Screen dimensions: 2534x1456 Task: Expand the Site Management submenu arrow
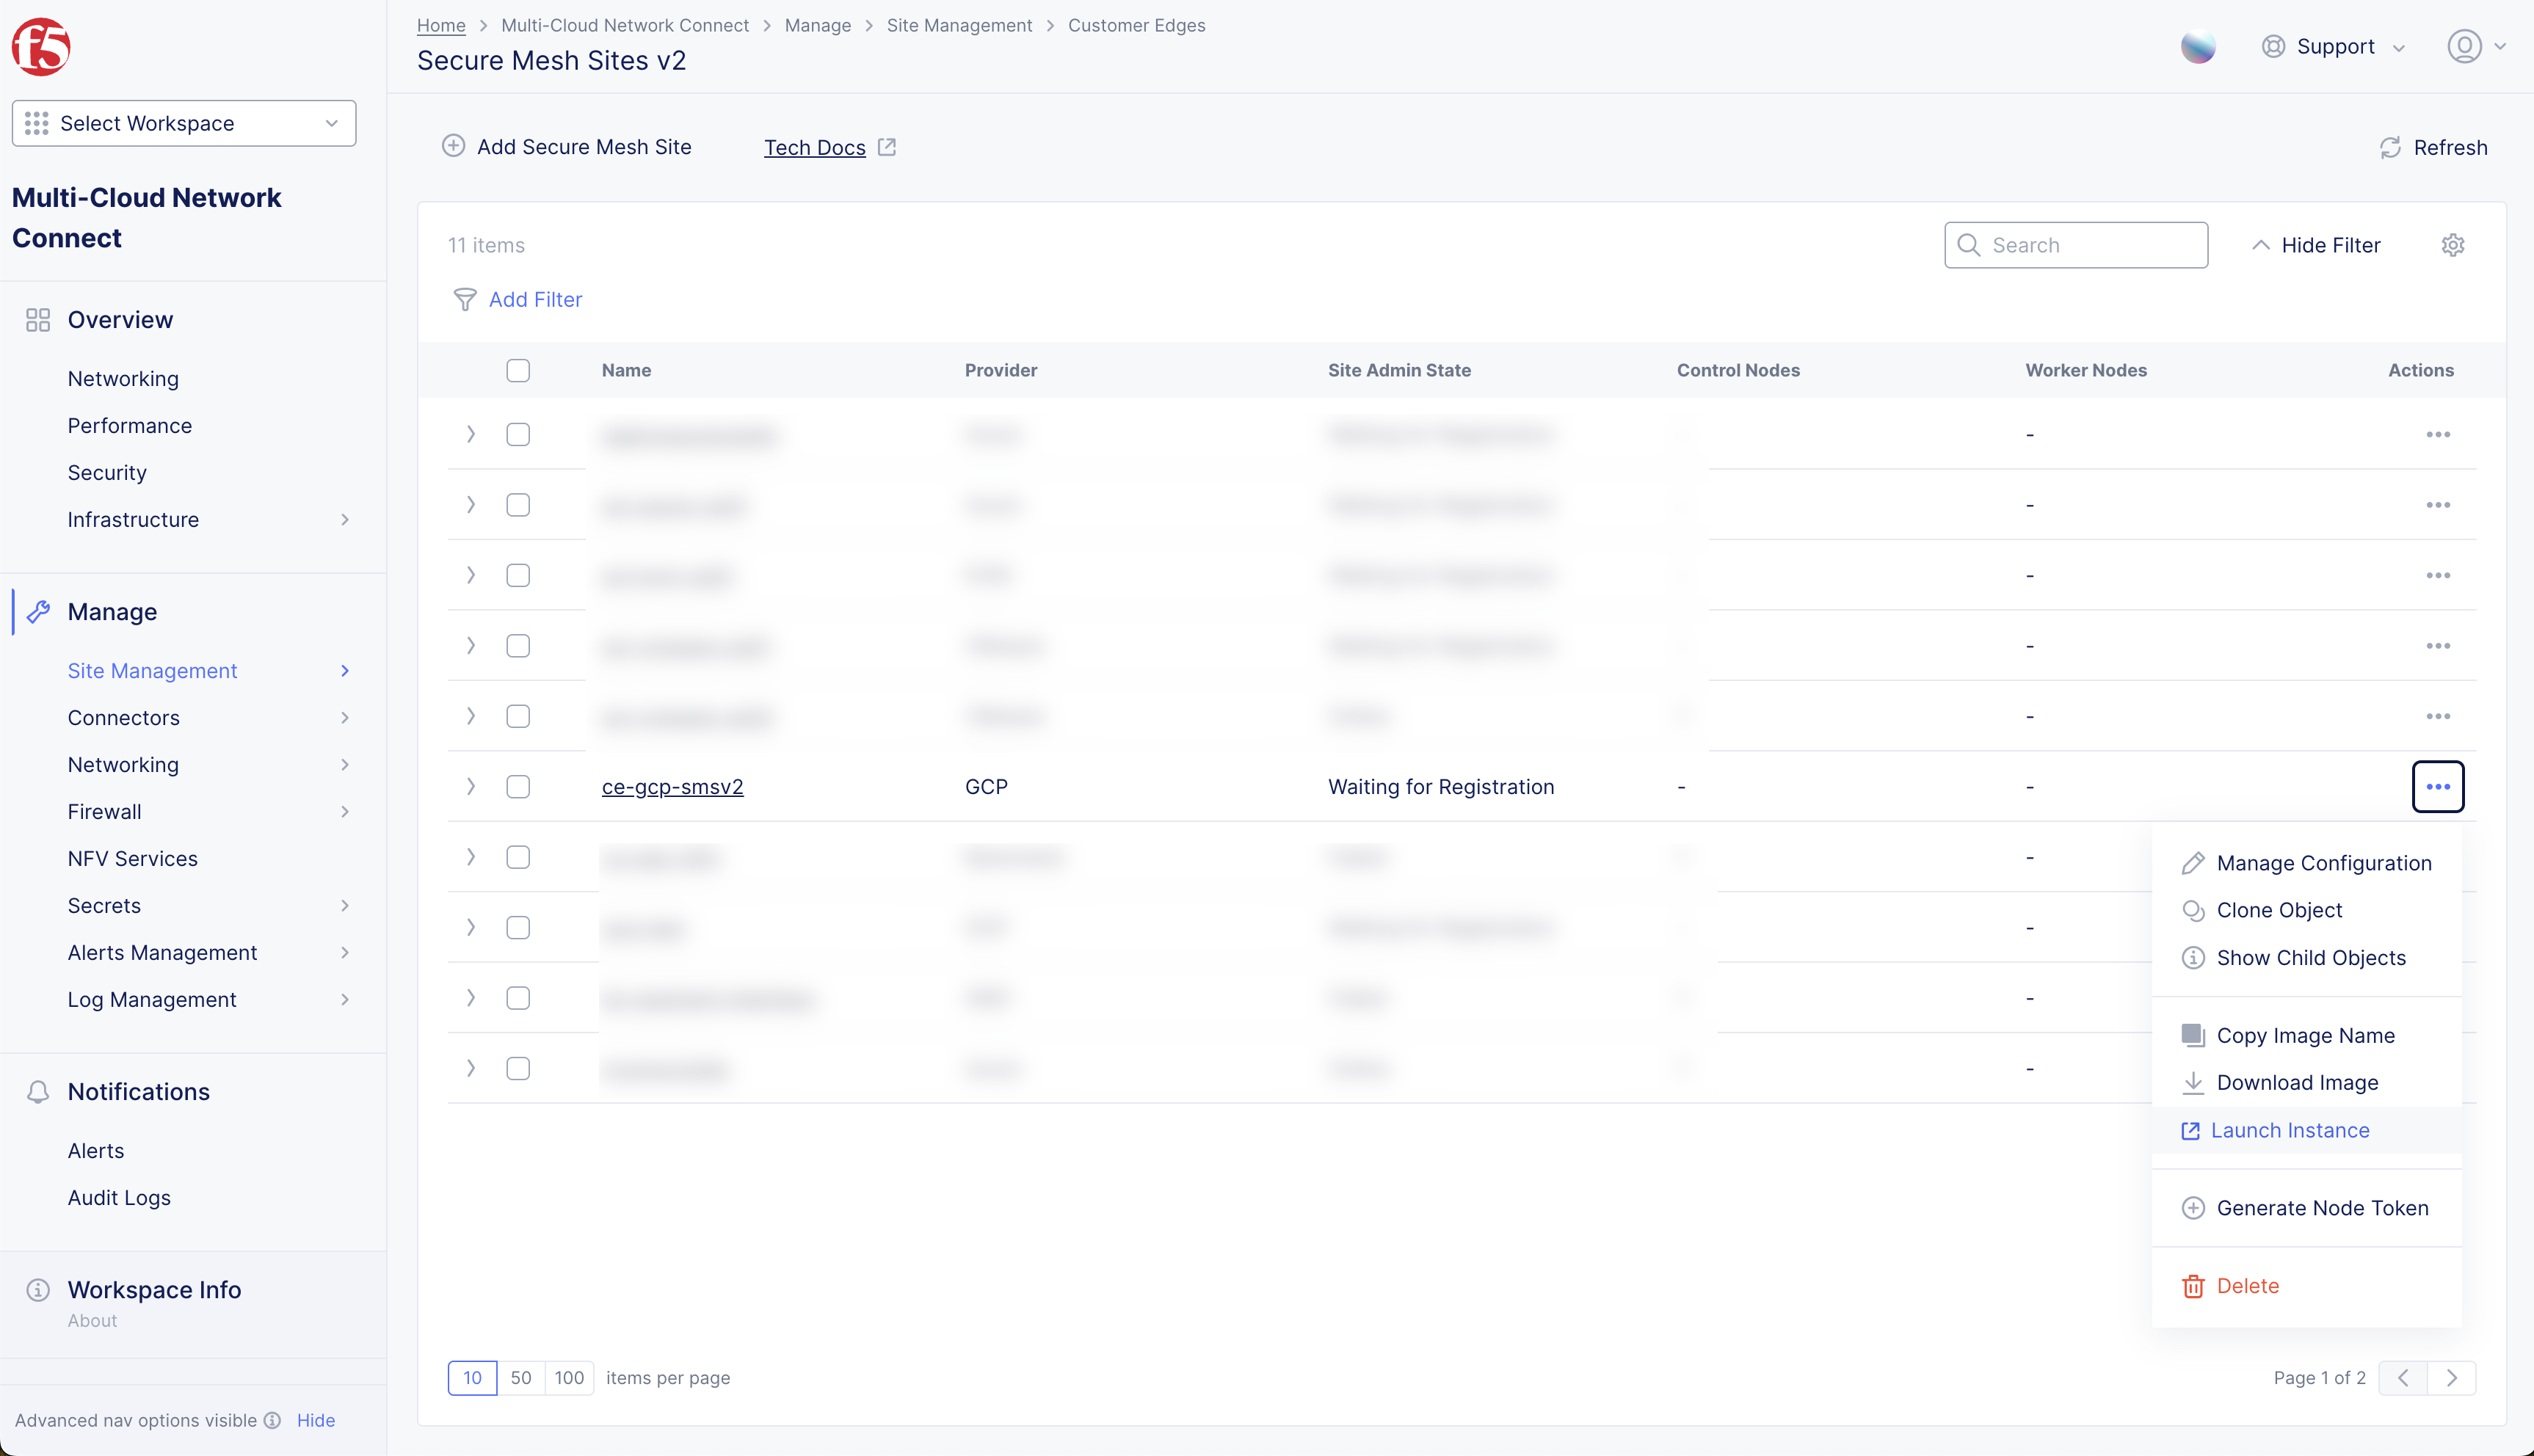coord(345,671)
